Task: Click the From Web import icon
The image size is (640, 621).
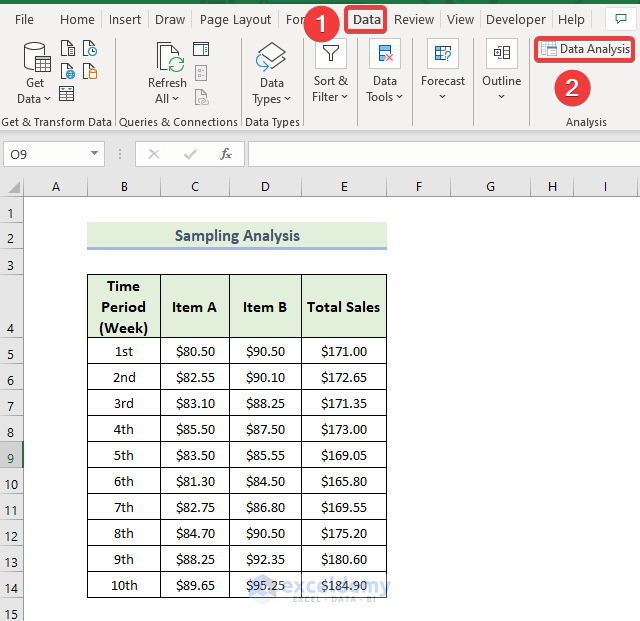Action: tap(67, 71)
